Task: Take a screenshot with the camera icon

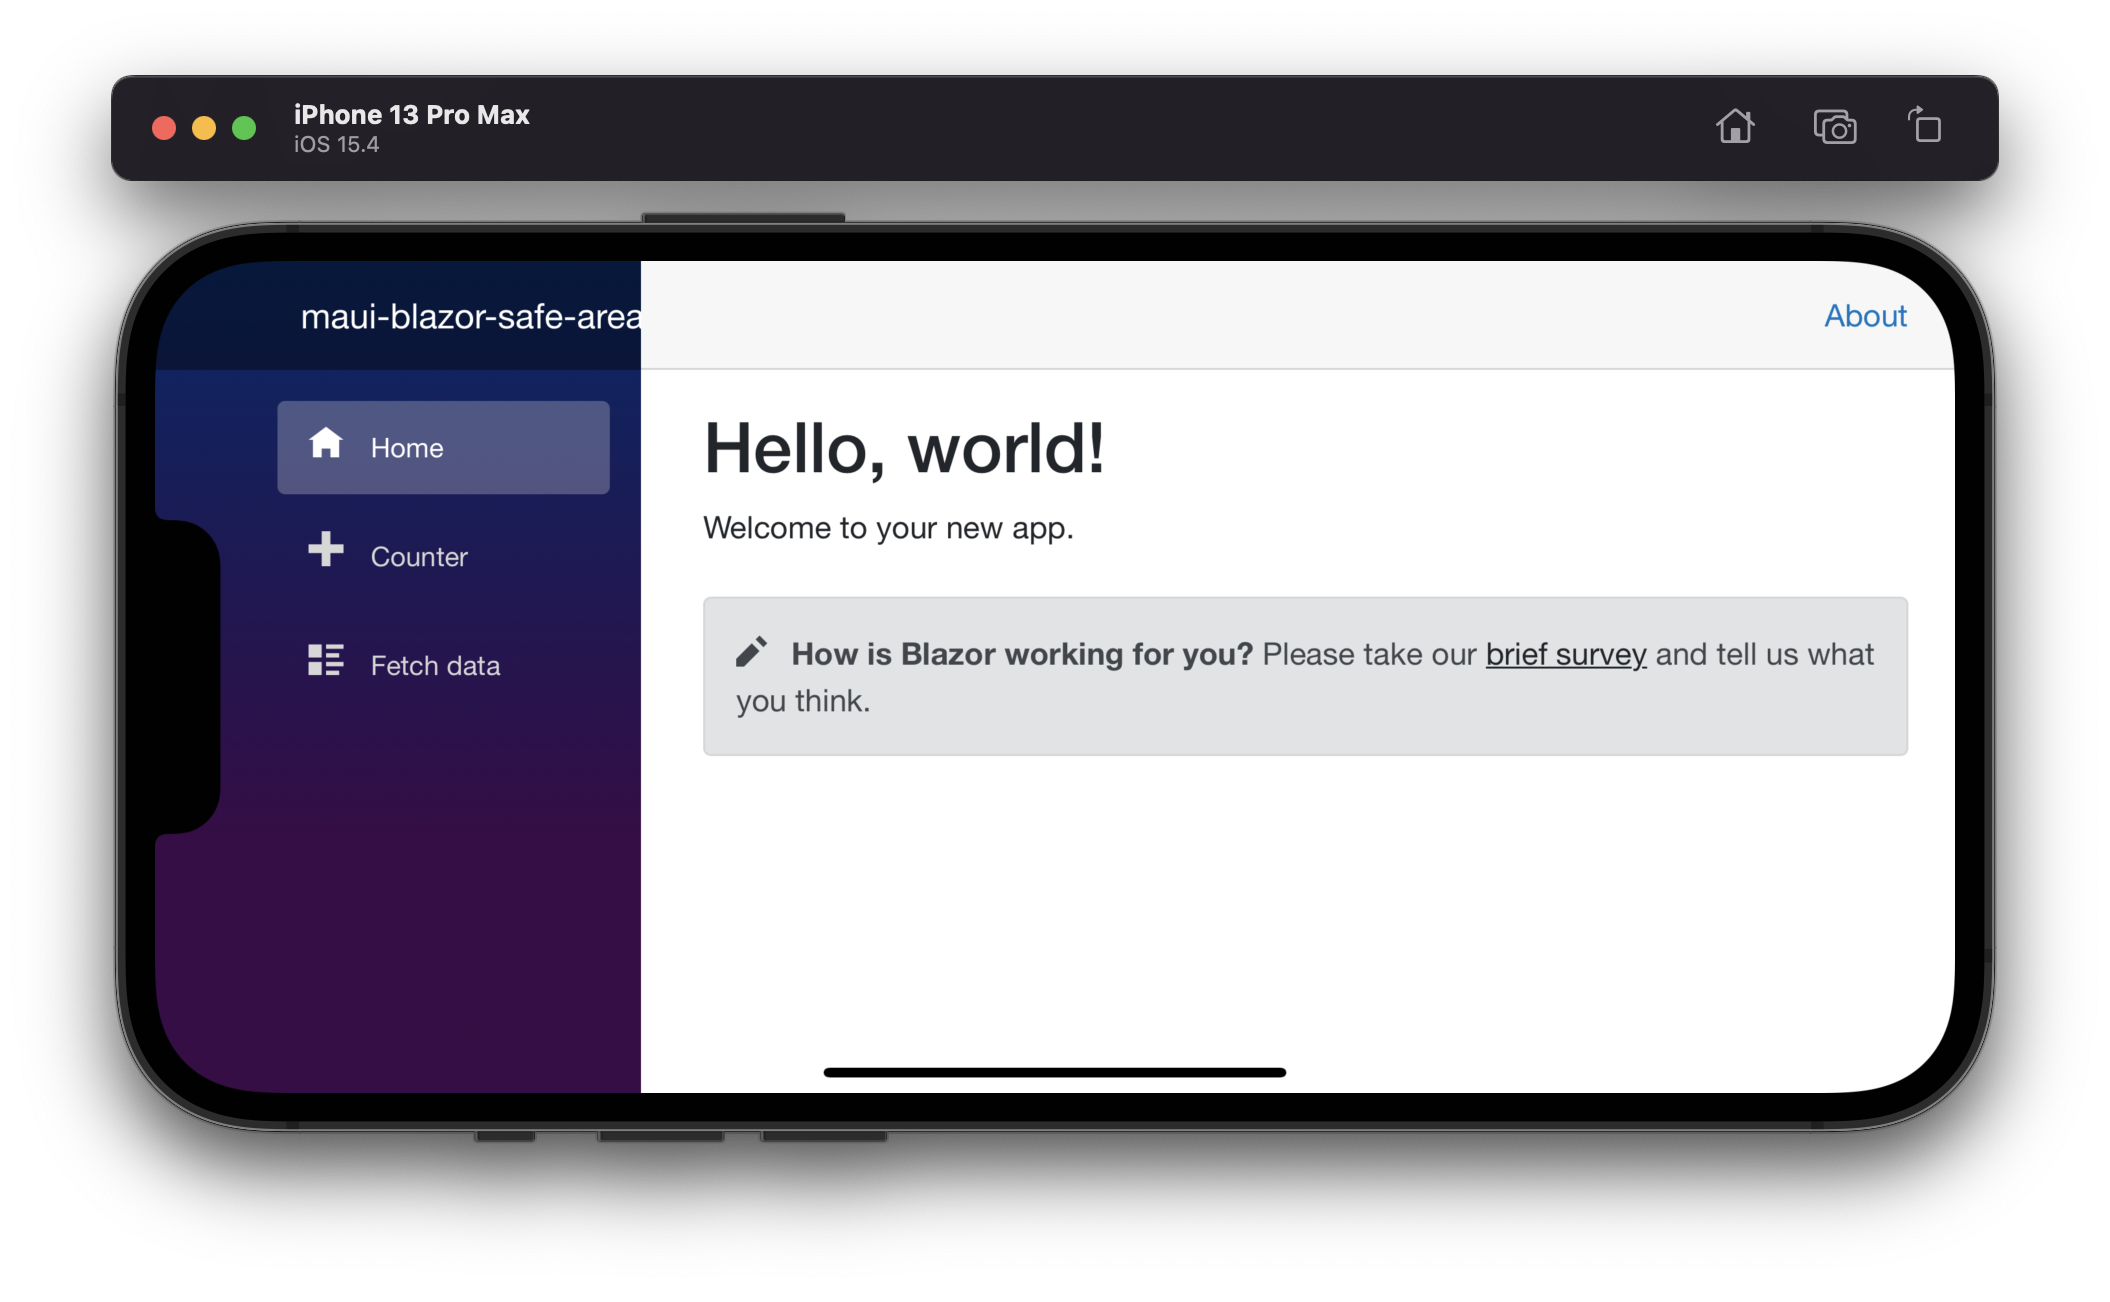Action: click(1834, 128)
